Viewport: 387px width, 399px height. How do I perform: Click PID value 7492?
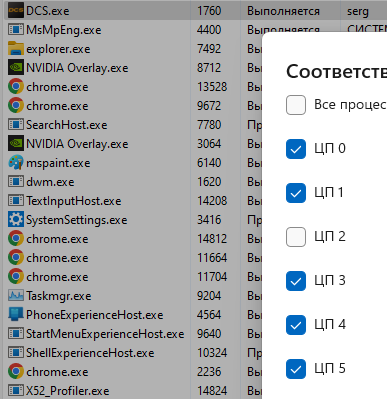(209, 49)
